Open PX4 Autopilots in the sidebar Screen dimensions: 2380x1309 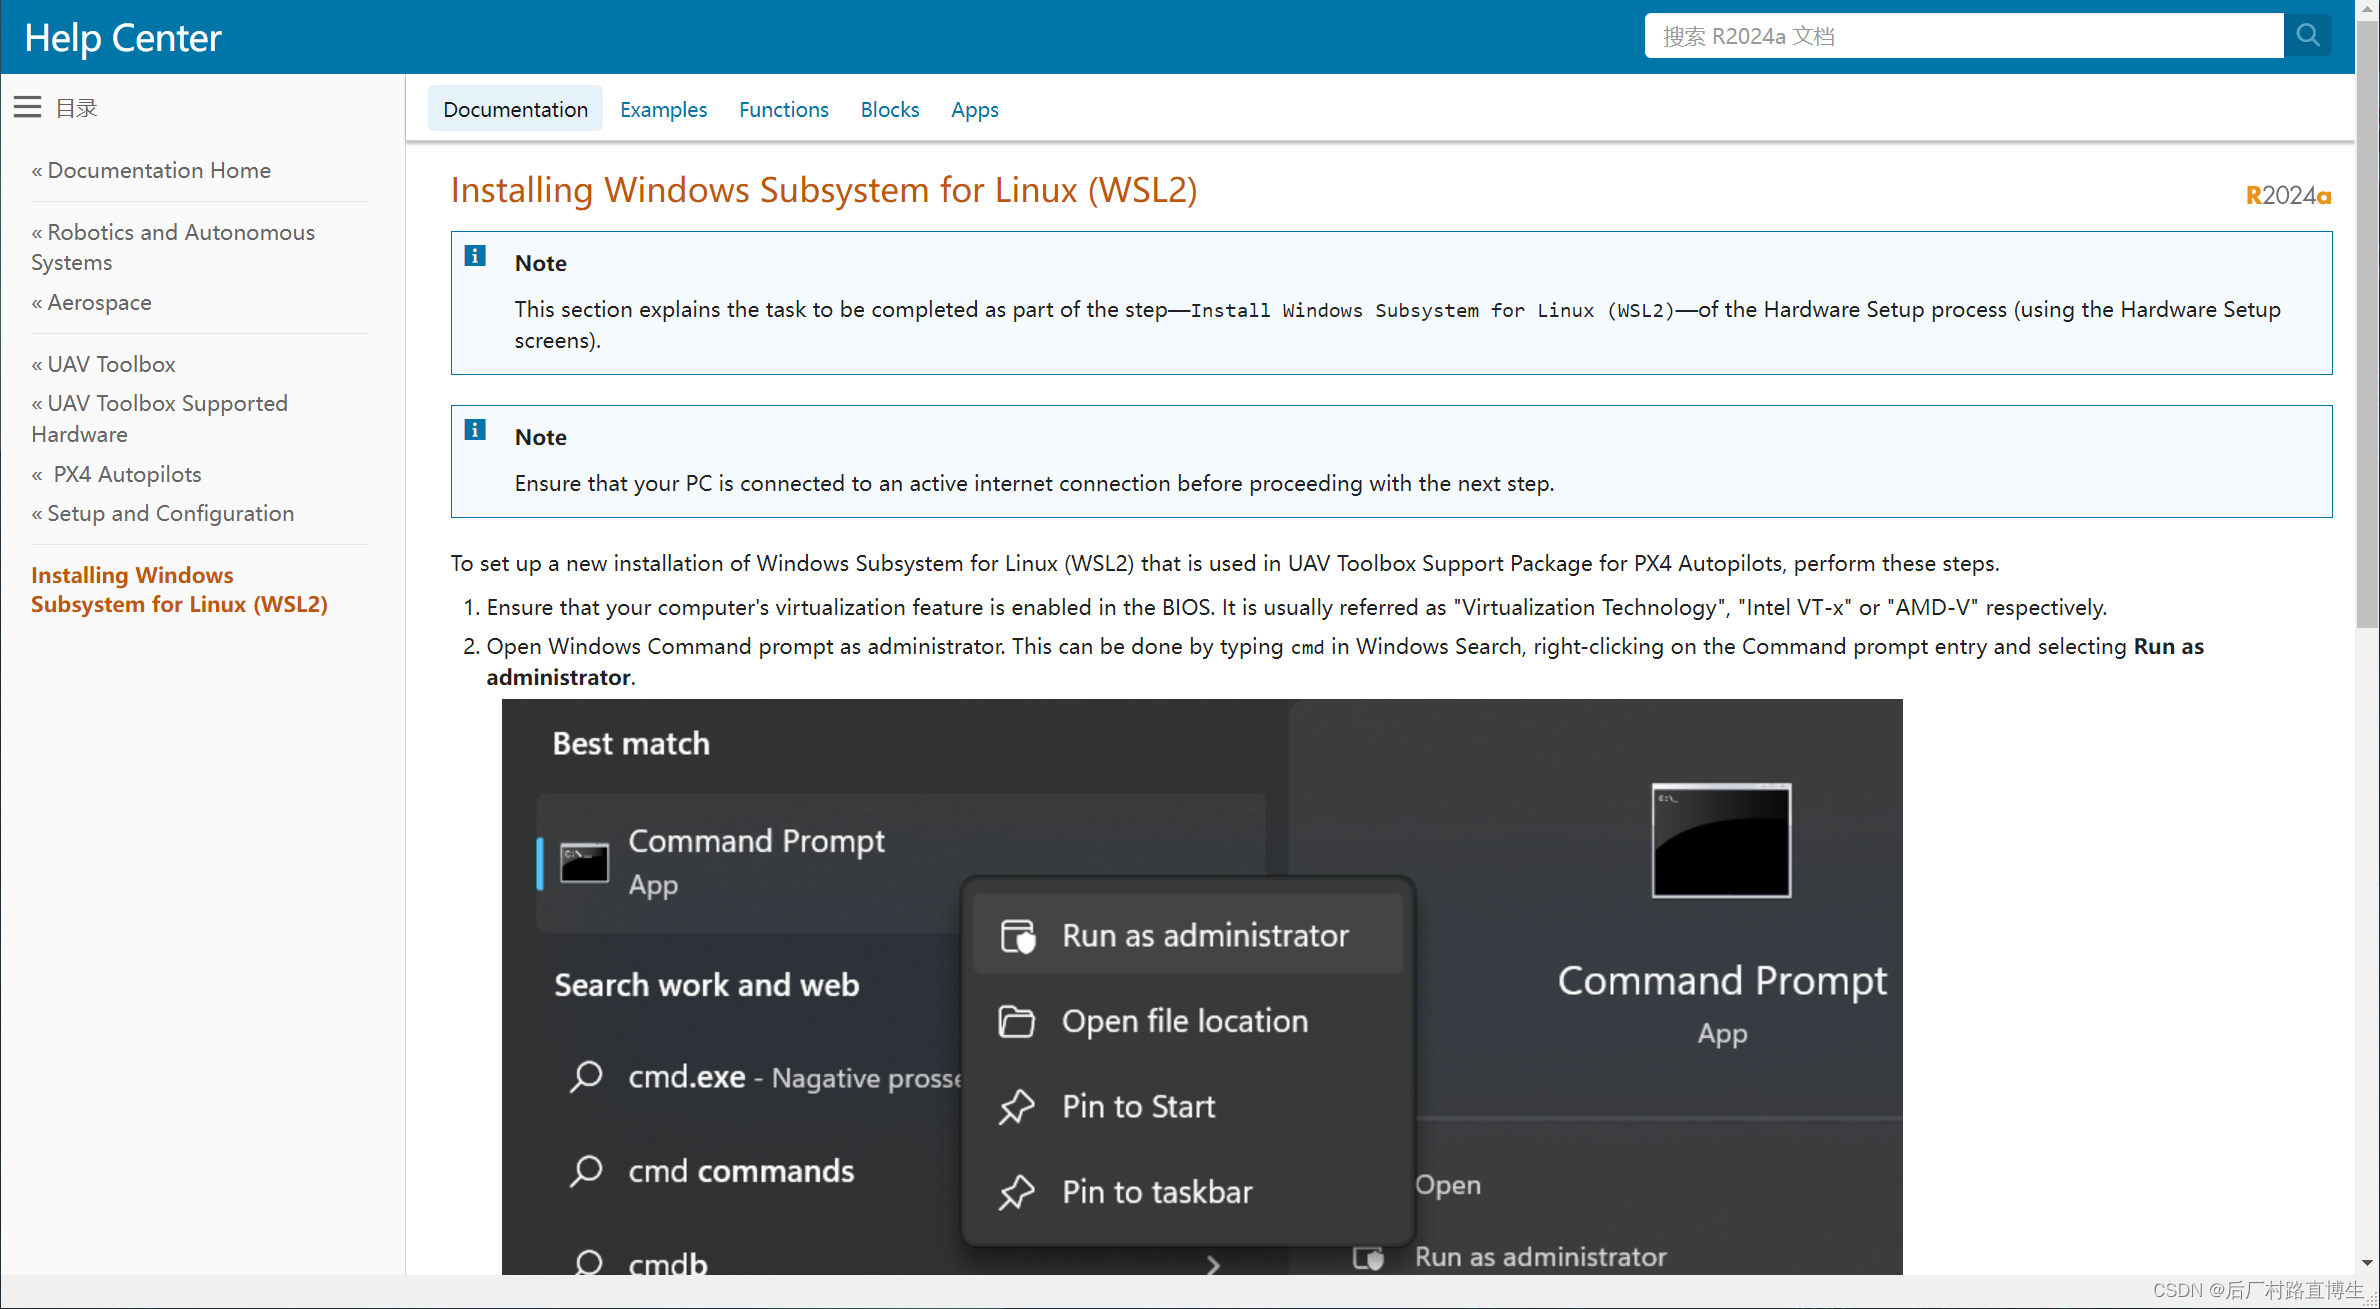coord(127,474)
